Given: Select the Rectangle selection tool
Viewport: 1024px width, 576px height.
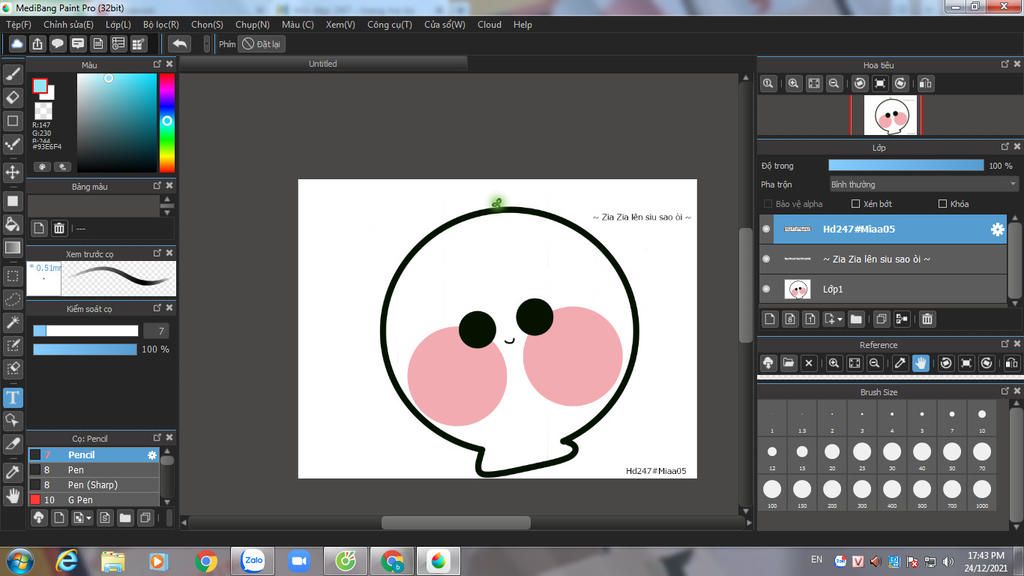Looking at the screenshot, I should coord(12,276).
